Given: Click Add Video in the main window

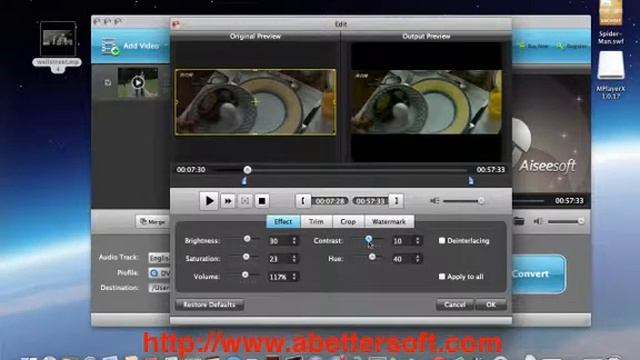Looking at the screenshot, I should [x=131, y=46].
